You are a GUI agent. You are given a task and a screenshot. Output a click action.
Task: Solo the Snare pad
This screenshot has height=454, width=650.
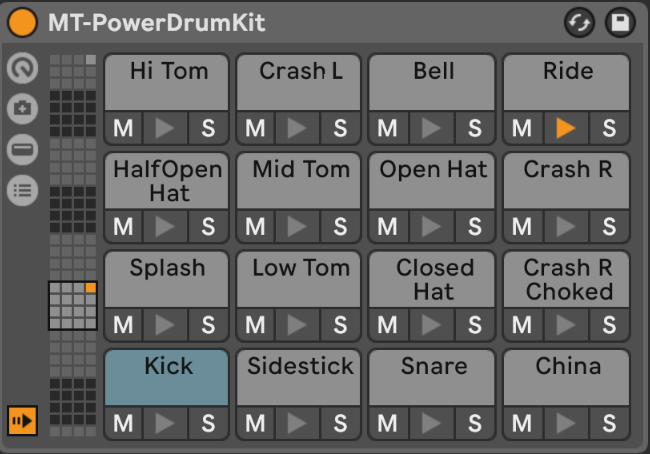(474, 423)
